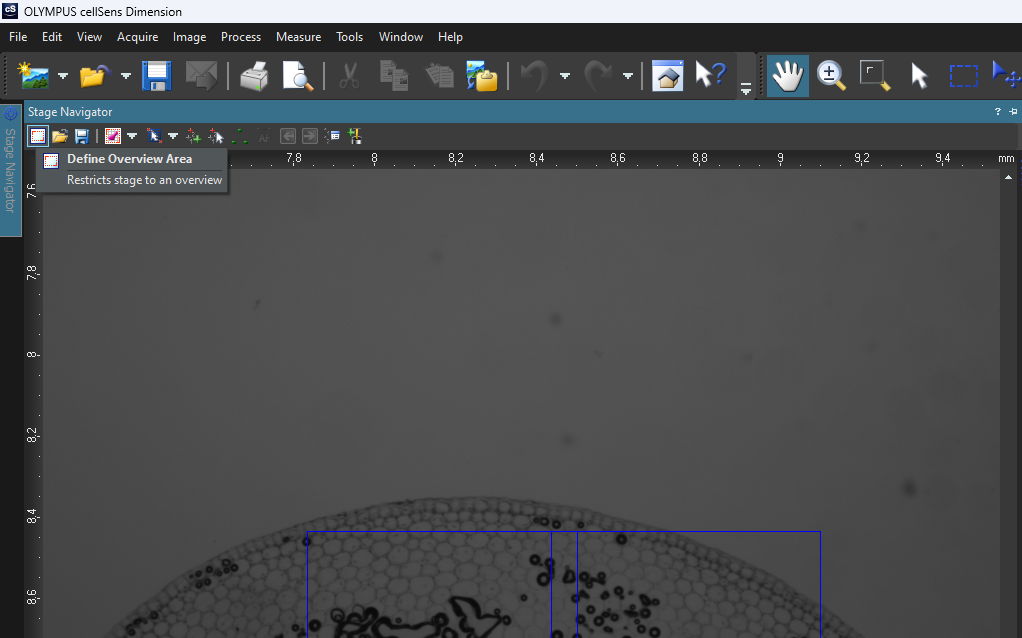Open the Process menu

click(x=241, y=37)
